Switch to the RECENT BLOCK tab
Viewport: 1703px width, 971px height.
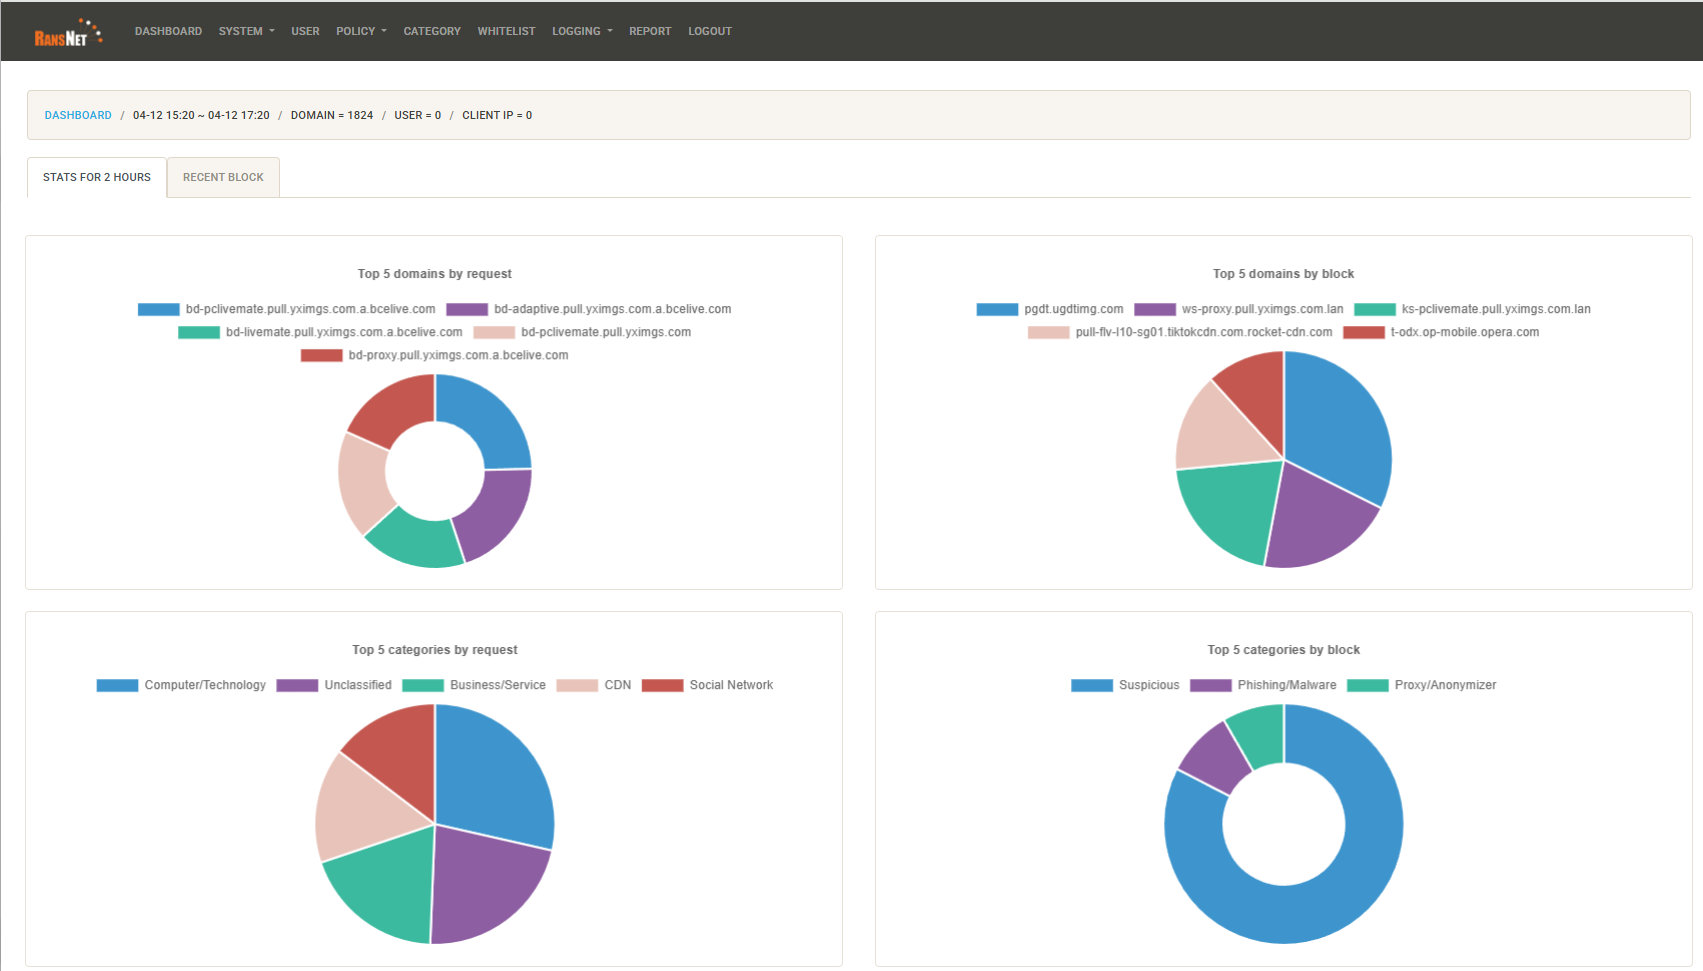point(222,177)
